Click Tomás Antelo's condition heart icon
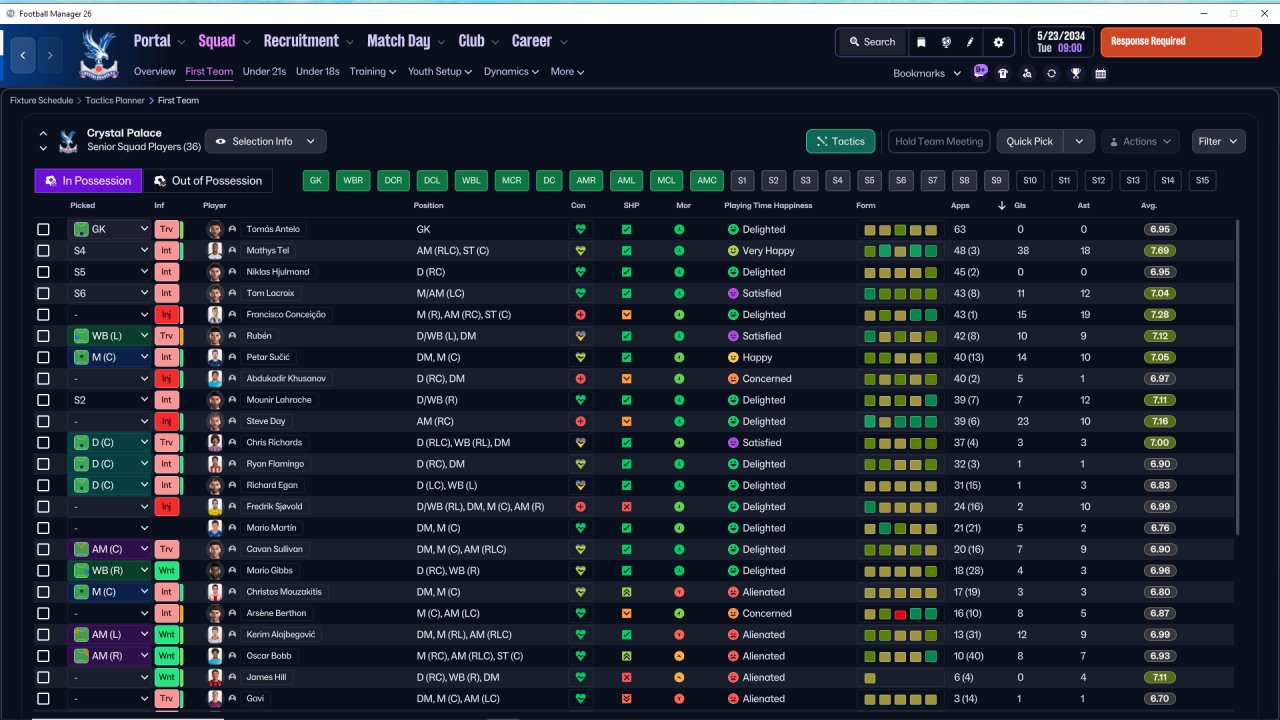This screenshot has height=720, width=1280. (x=580, y=229)
